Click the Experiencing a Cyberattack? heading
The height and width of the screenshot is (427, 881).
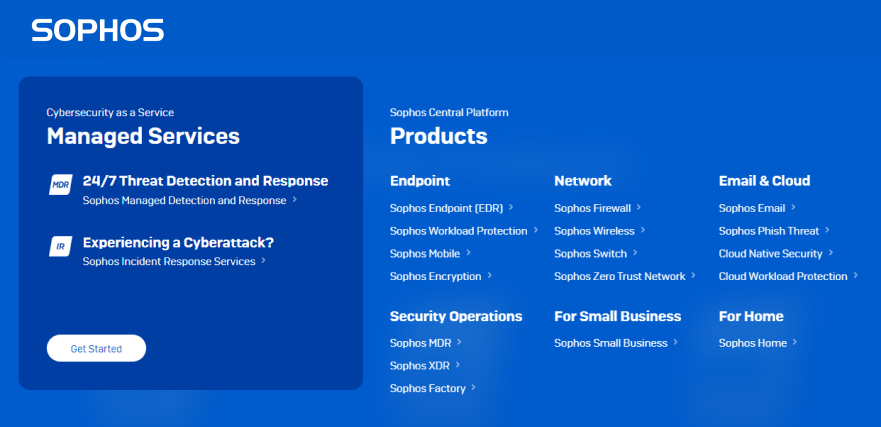178,243
